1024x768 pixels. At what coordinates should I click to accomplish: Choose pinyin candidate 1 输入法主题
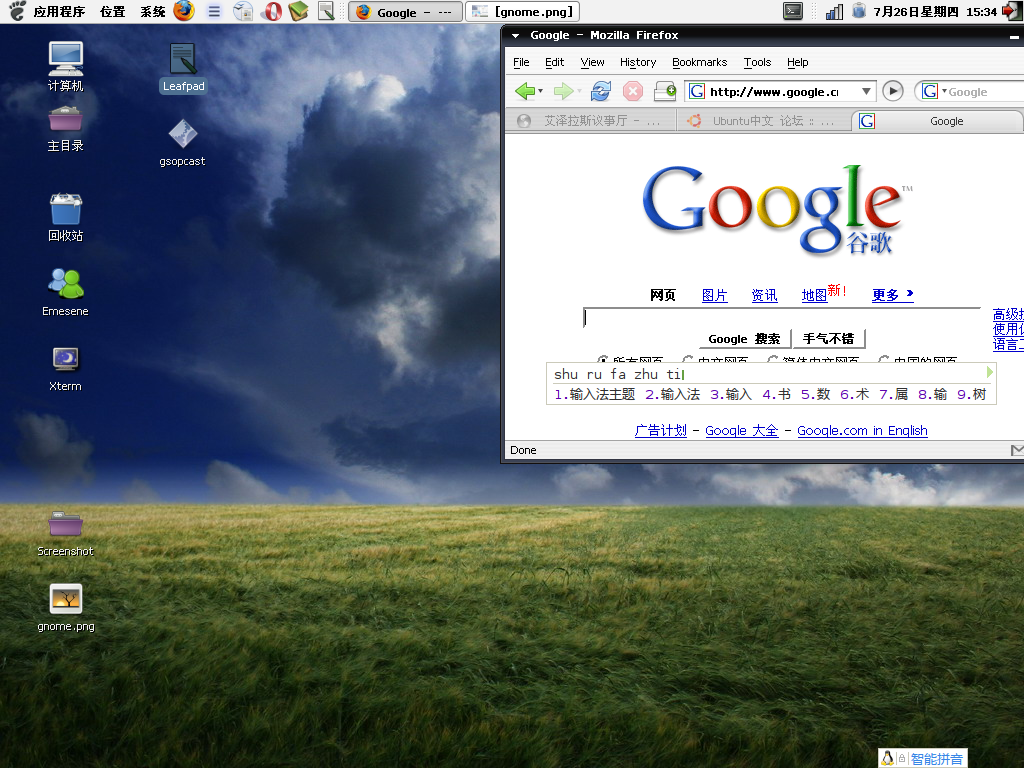pyautogui.click(x=594, y=394)
